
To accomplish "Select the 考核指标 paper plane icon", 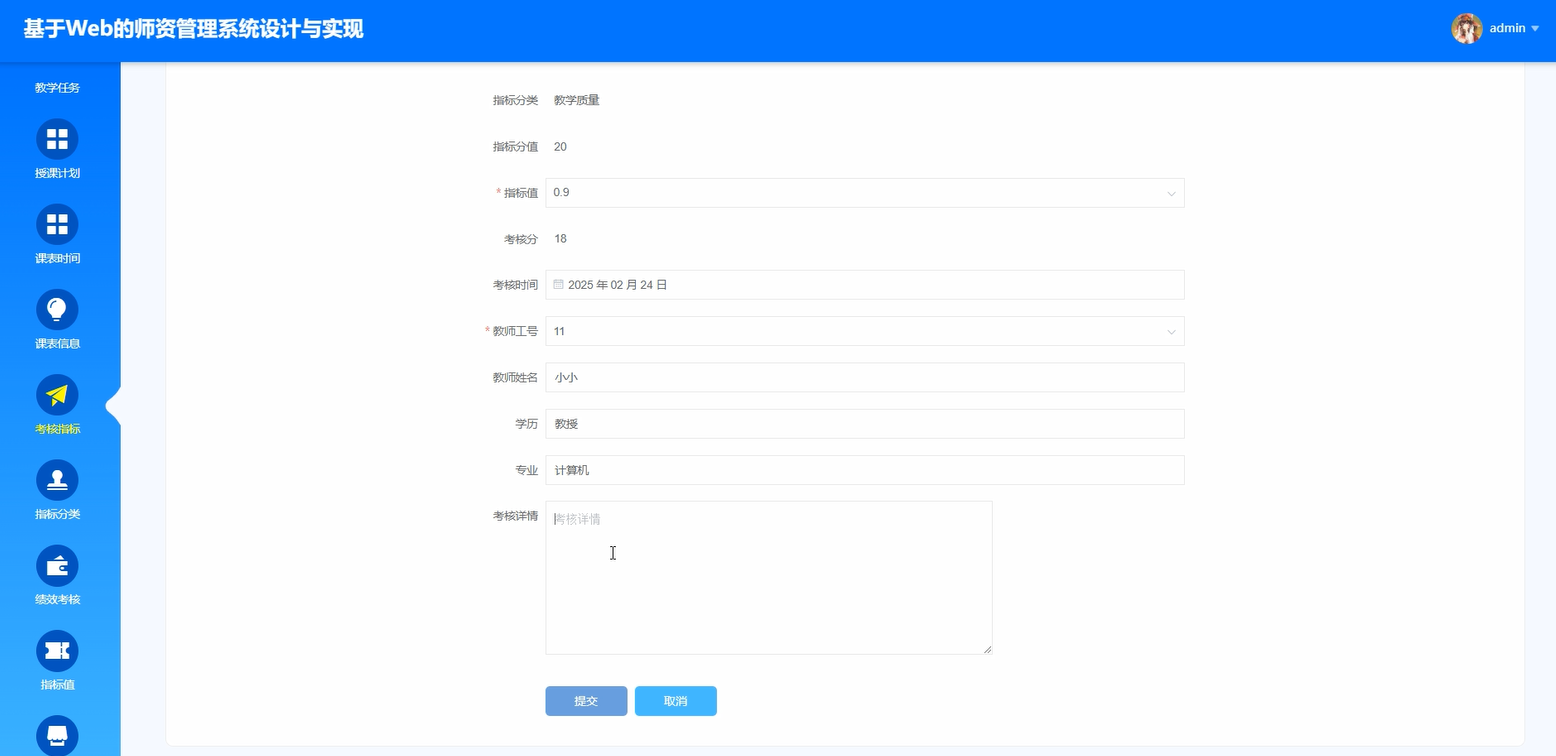I will (x=57, y=395).
